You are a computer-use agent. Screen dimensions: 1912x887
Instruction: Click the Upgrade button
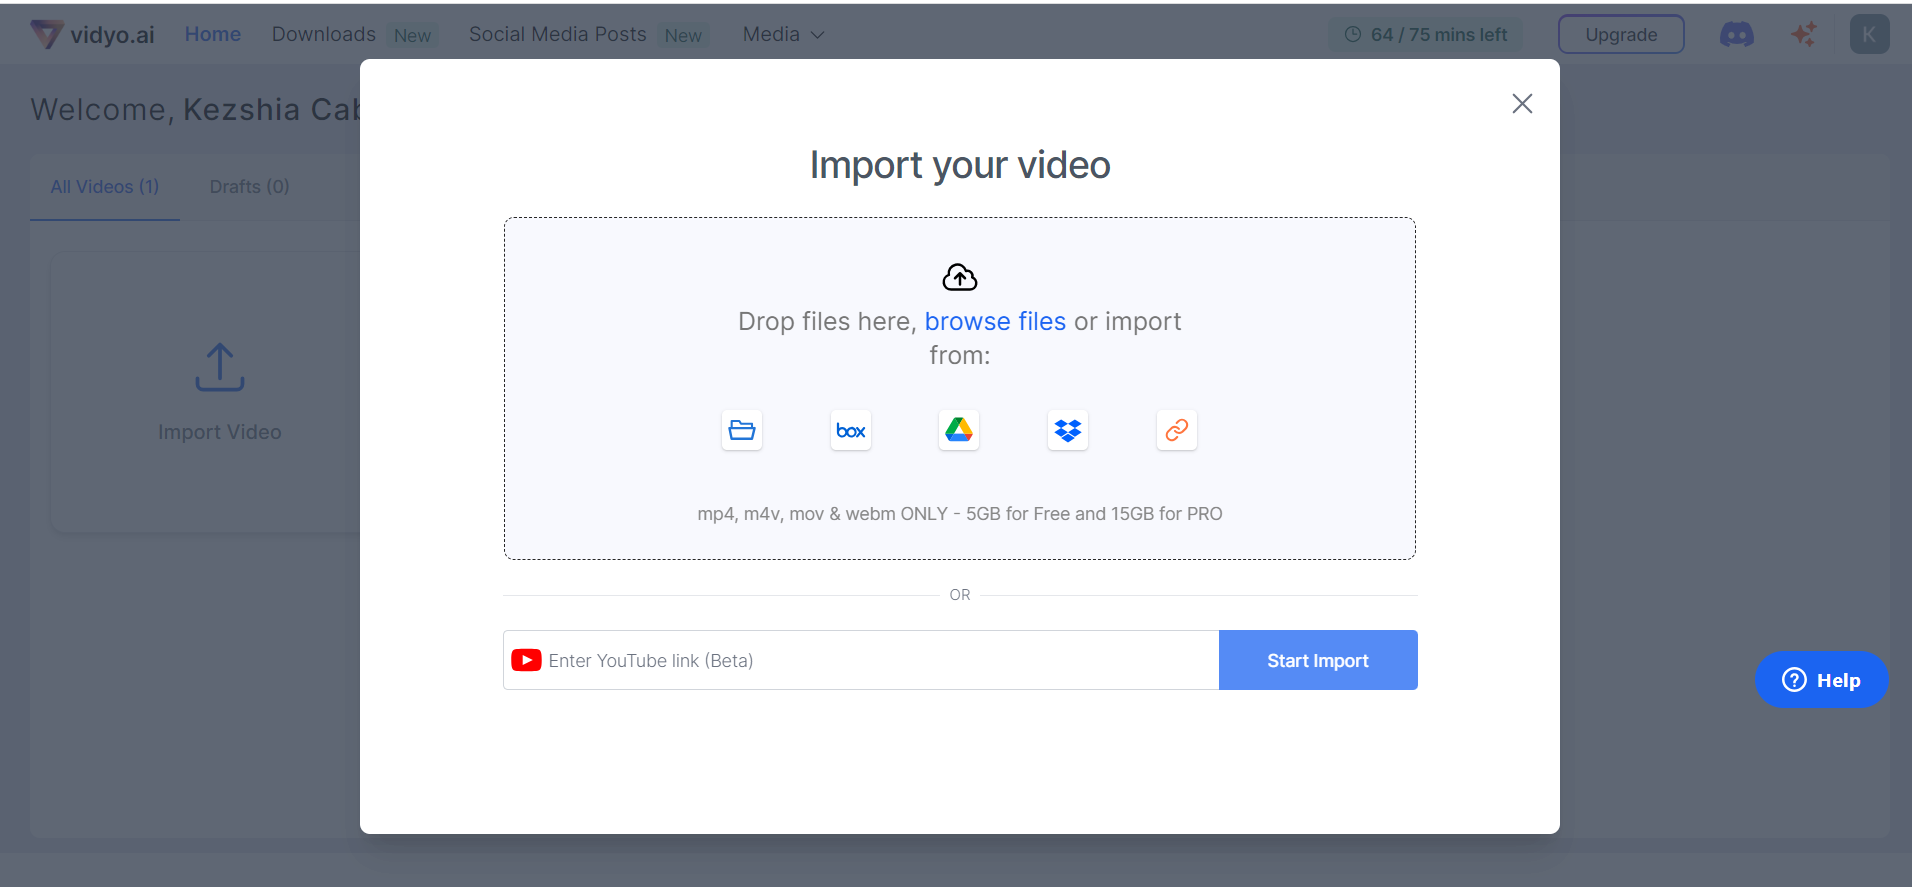1621,35
